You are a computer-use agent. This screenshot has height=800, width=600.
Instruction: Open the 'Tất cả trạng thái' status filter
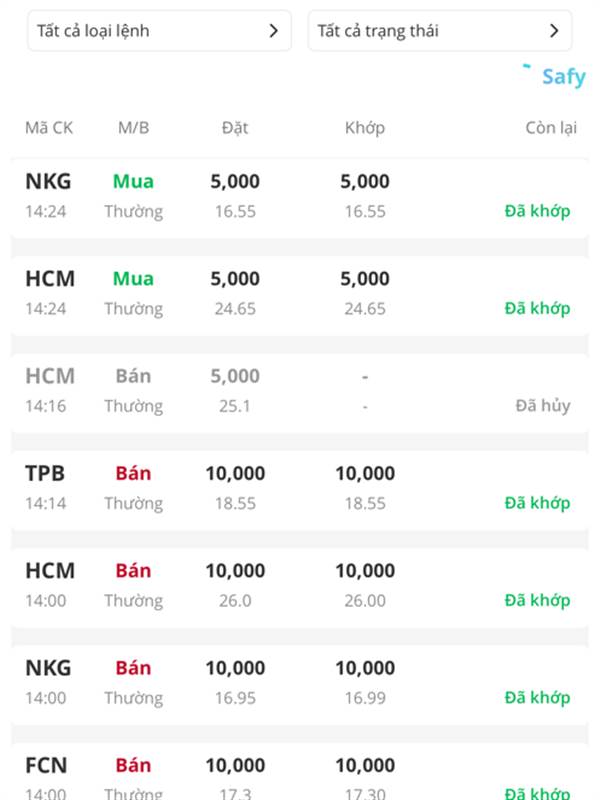pos(439,31)
